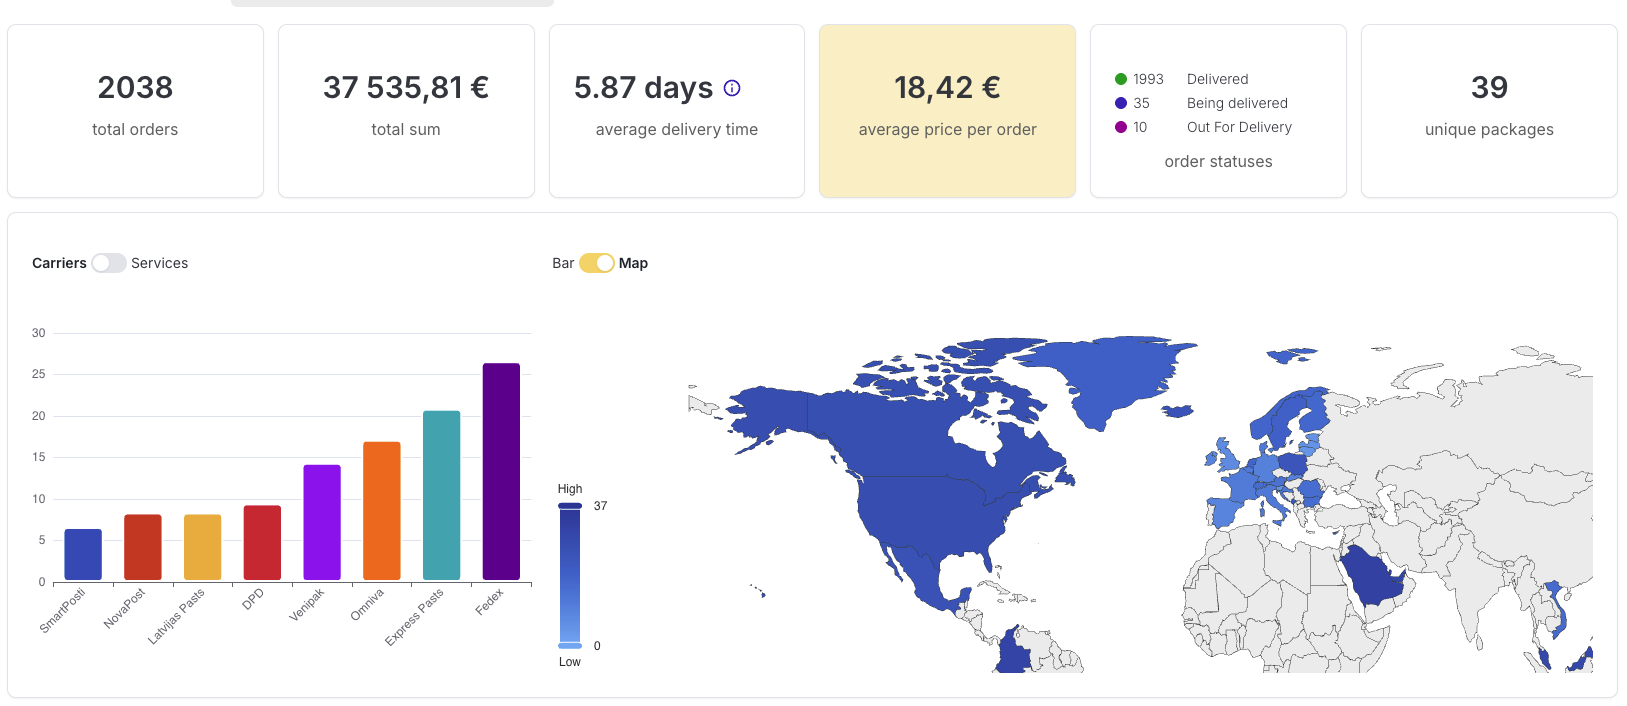Image resolution: width=1627 pixels, height=706 pixels.
Task: Click the Fedex dark purple bar
Action: click(x=501, y=471)
